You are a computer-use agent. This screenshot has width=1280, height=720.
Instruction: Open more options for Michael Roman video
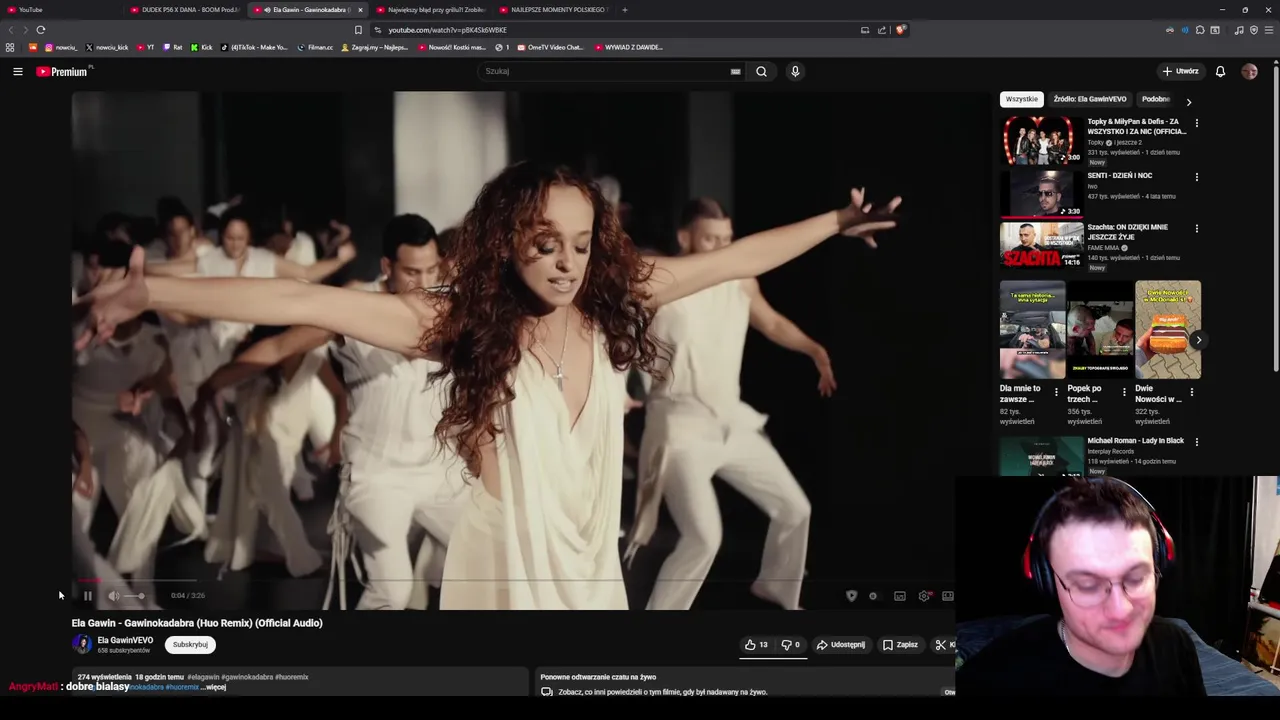point(1196,442)
